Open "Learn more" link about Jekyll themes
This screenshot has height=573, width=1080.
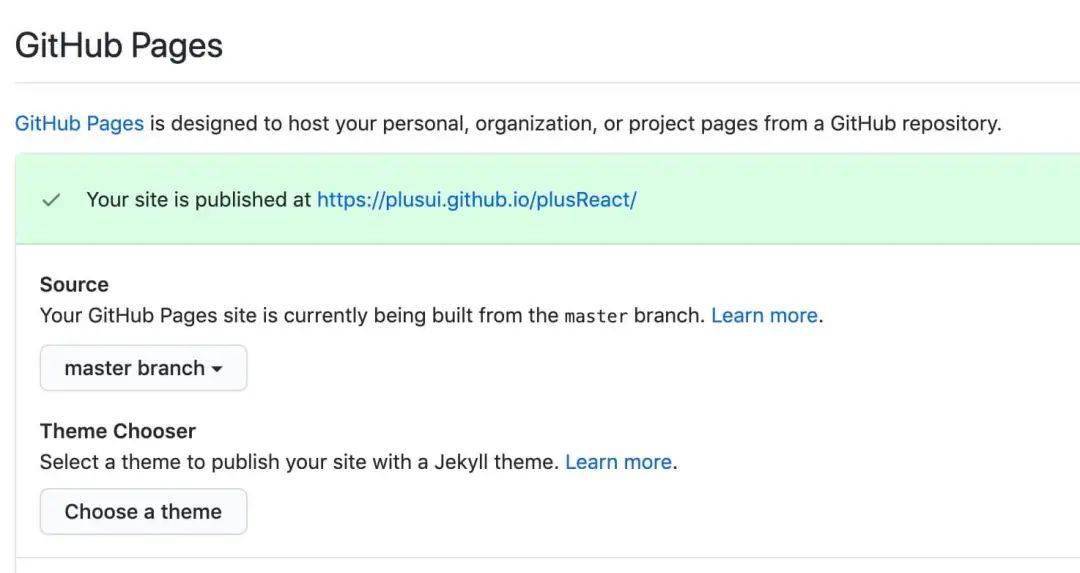618,462
